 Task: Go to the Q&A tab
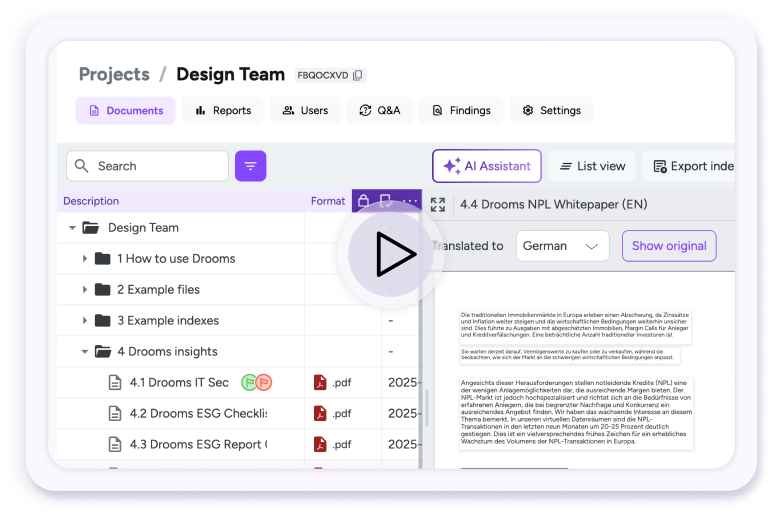pos(379,110)
